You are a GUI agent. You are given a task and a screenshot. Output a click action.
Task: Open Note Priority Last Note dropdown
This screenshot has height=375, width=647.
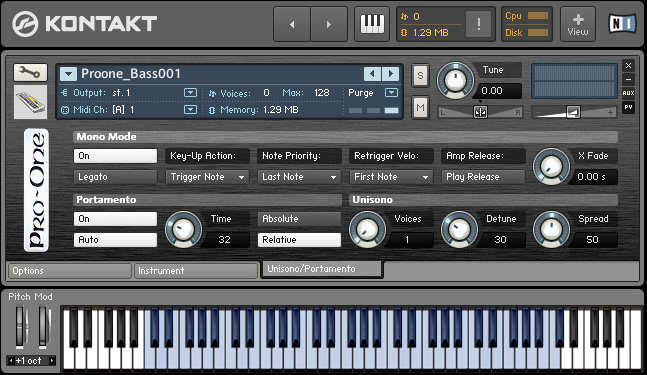click(299, 177)
